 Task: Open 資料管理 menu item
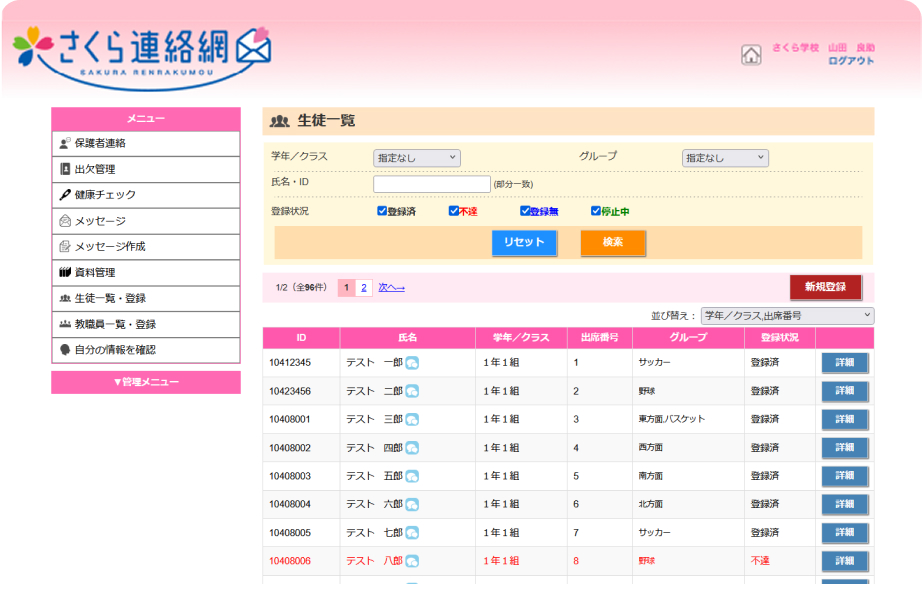(146, 273)
